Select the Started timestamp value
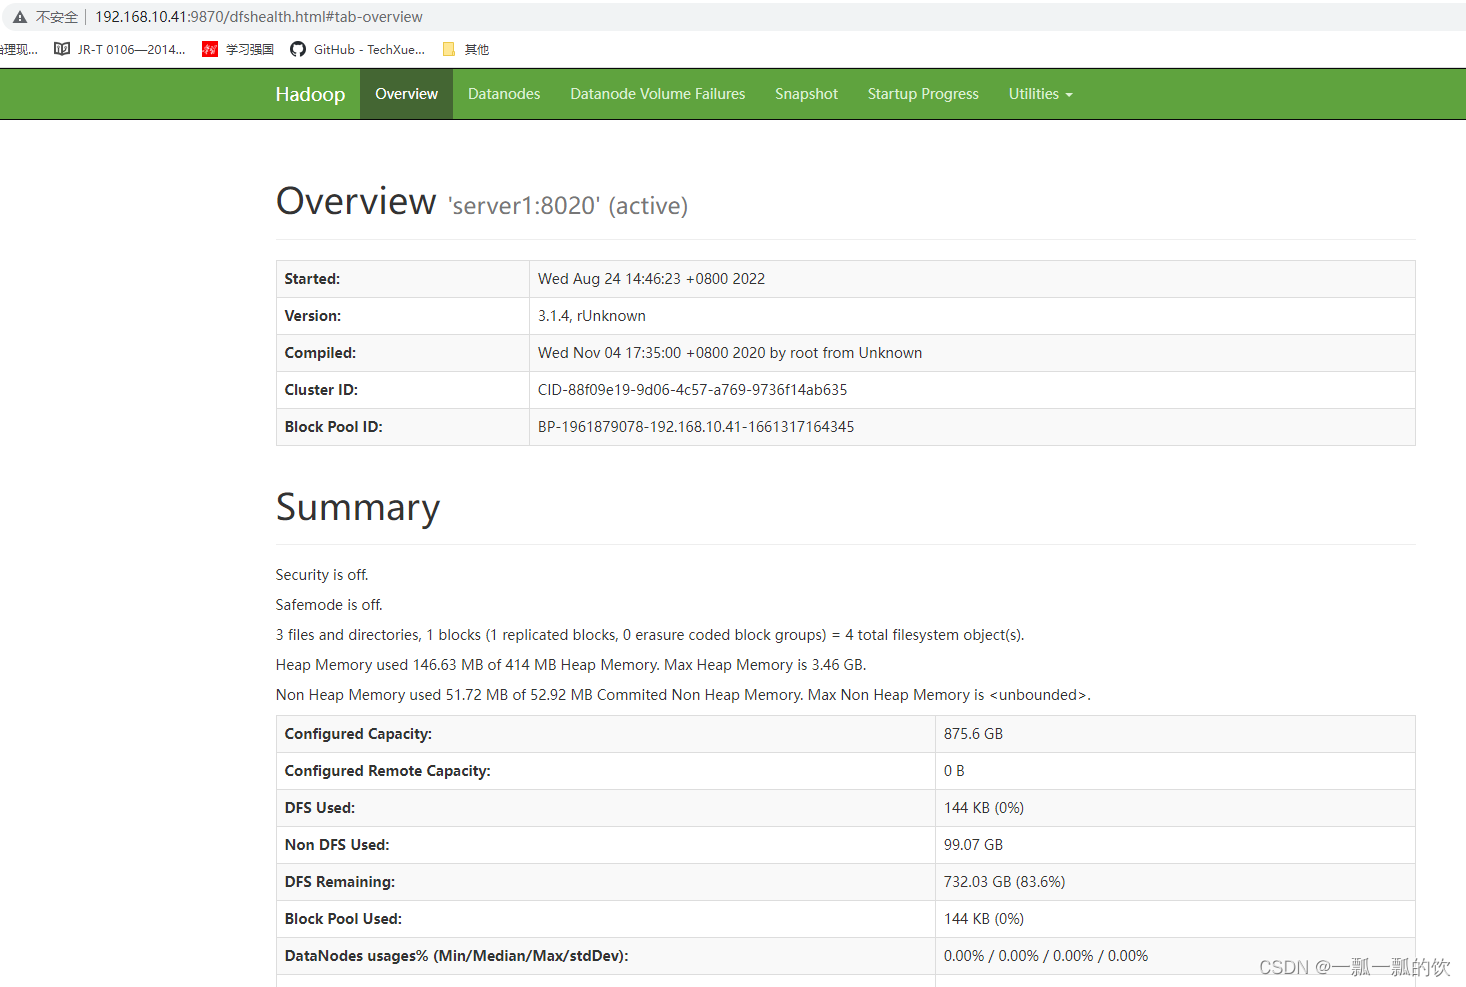 point(651,279)
